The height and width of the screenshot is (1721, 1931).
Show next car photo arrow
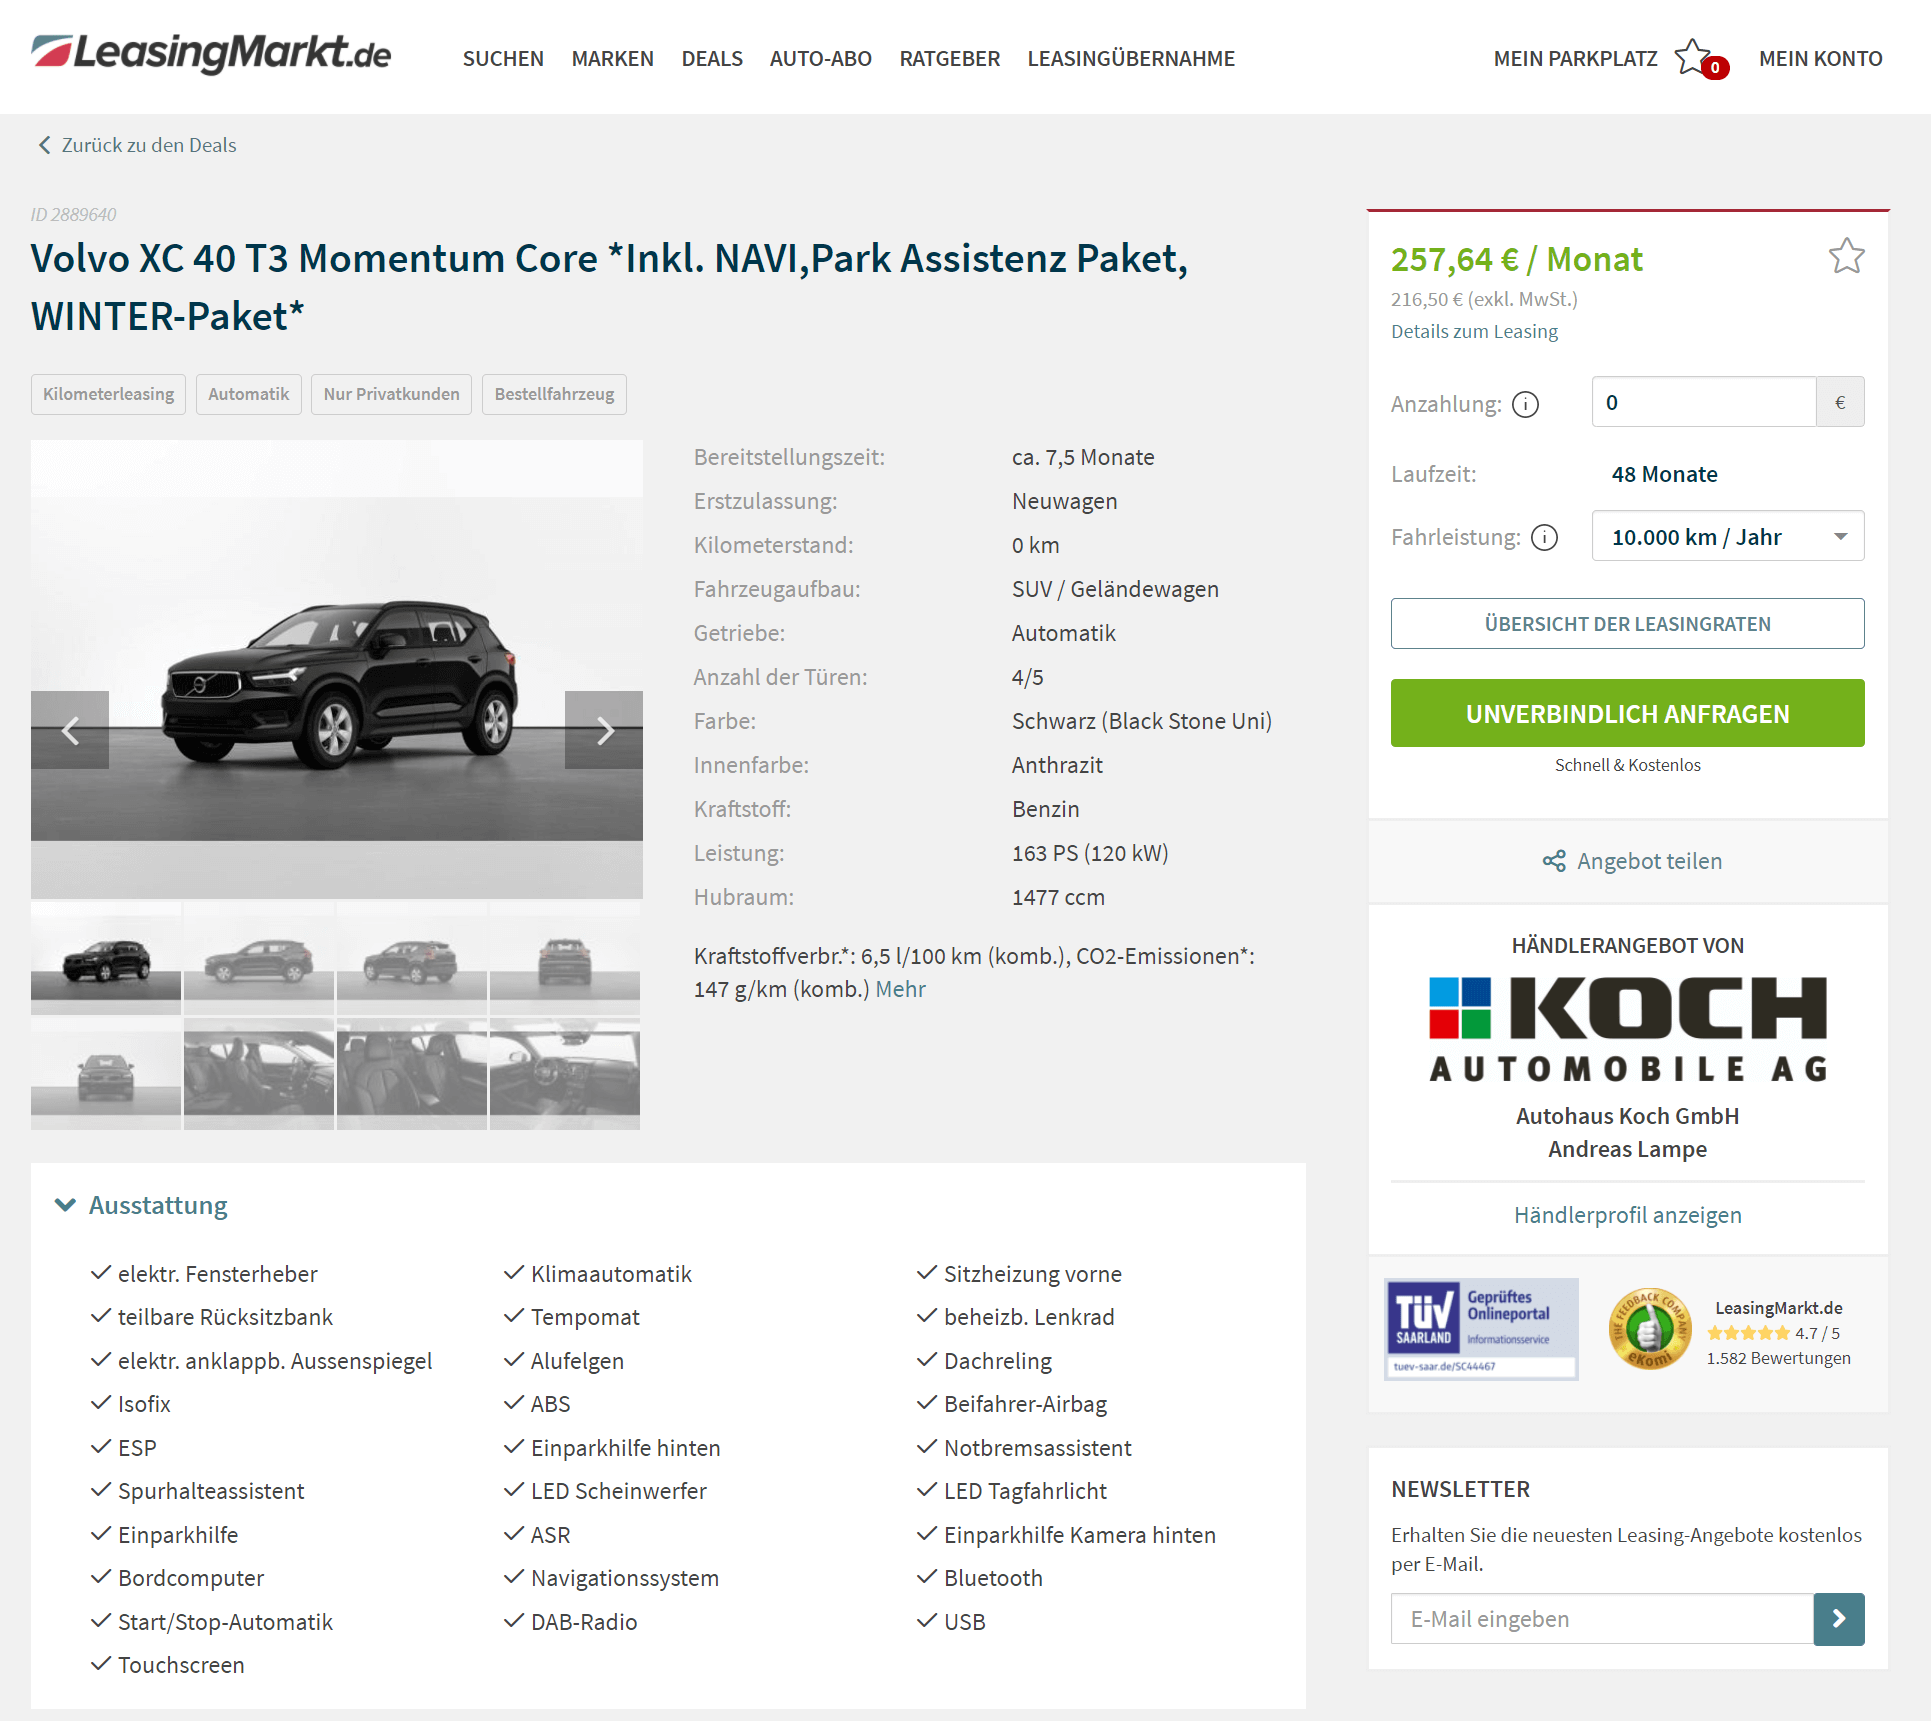pyautogui.click(x=604, y=730)
